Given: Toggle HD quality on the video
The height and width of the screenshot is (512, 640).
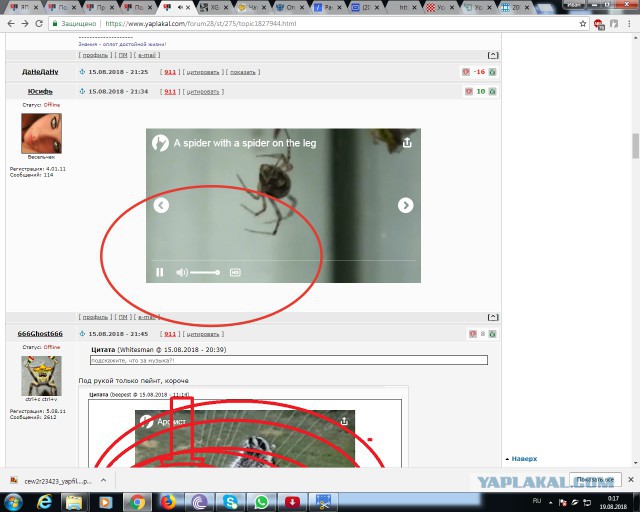Looking at the screenshot, I should 235,272.
